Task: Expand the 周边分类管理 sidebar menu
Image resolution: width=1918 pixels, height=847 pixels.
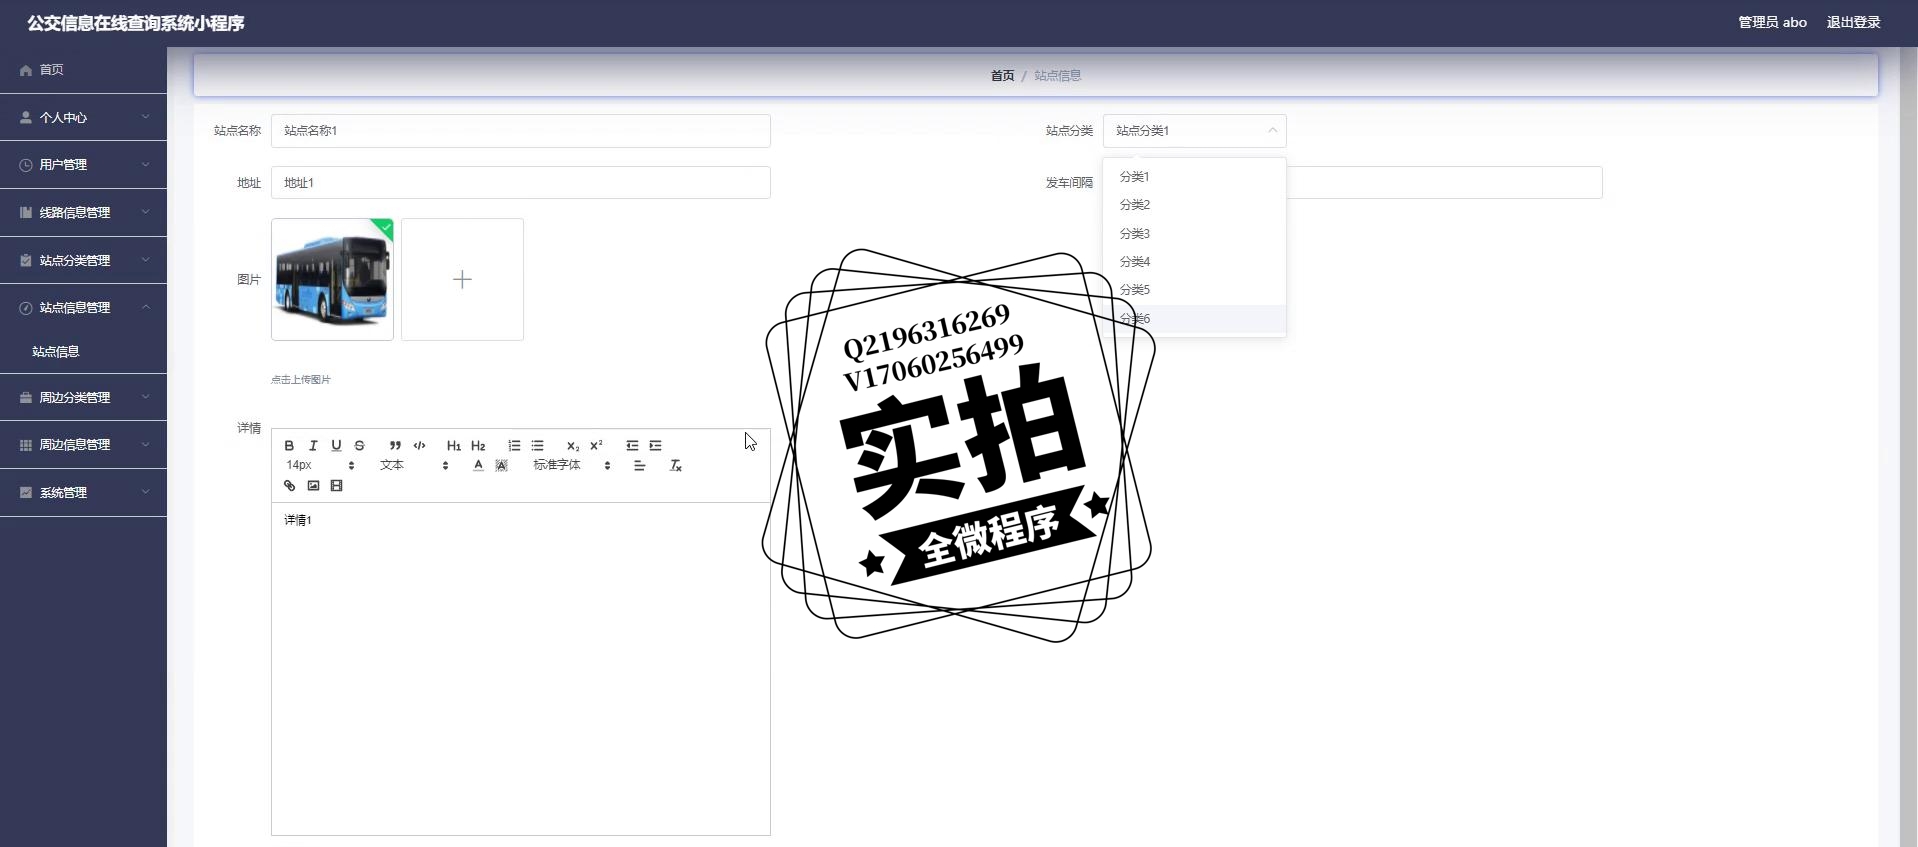Action: tap(83, 397)
